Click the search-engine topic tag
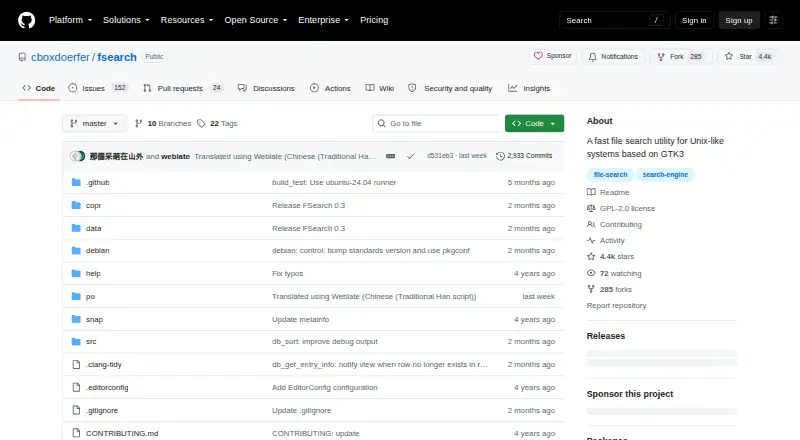Screen dimensions: 800x440 (665, 175)
